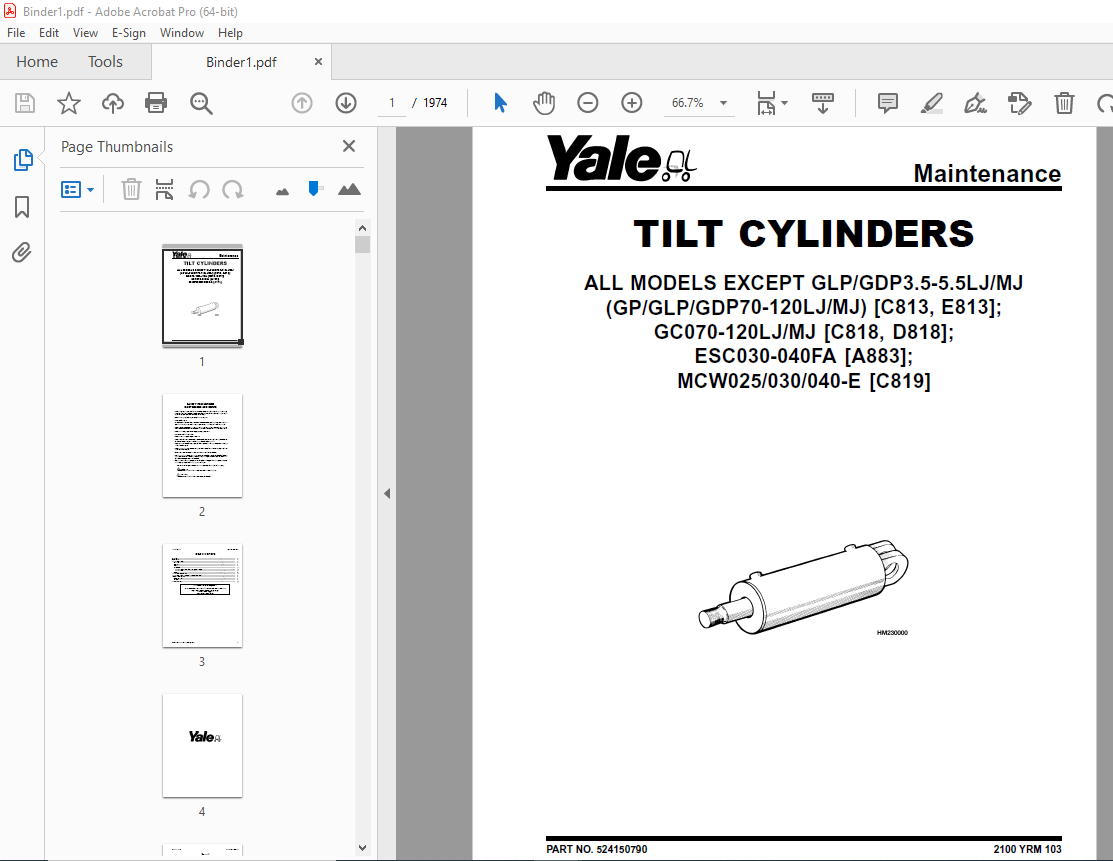Collapse the navigation pane arrow

coord(387,493)
